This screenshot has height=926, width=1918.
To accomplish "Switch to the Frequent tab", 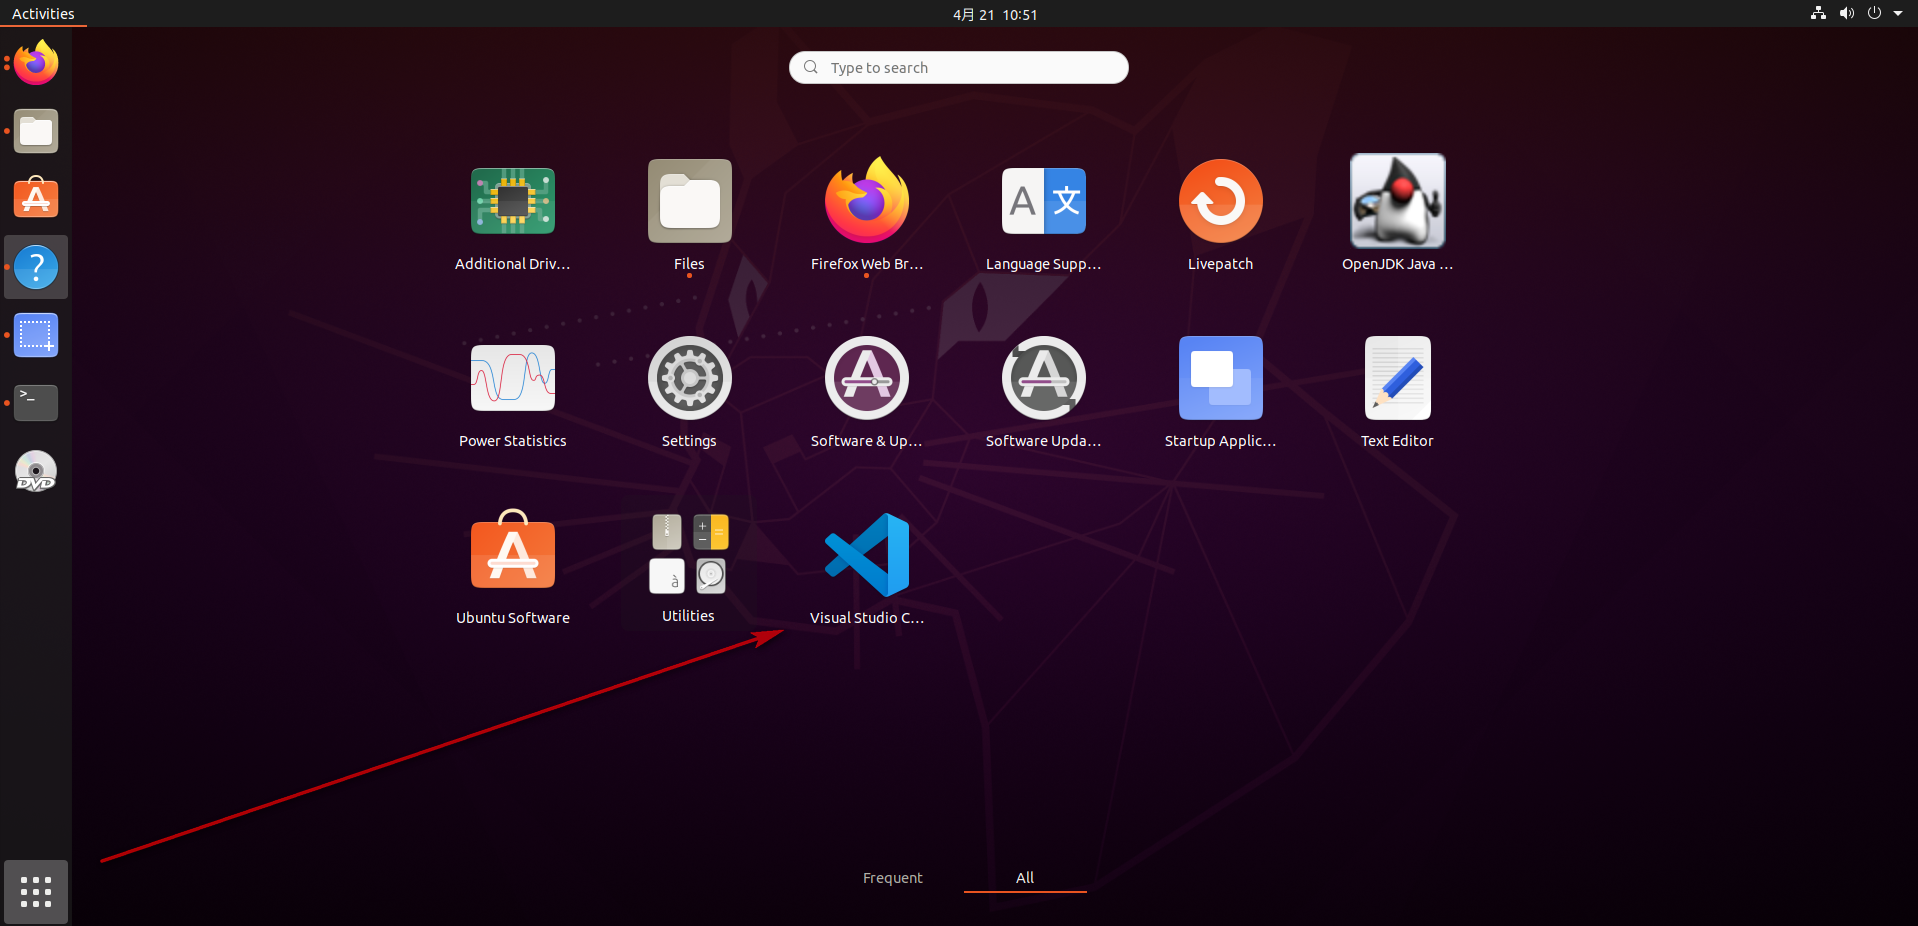I will pos(893,878).
